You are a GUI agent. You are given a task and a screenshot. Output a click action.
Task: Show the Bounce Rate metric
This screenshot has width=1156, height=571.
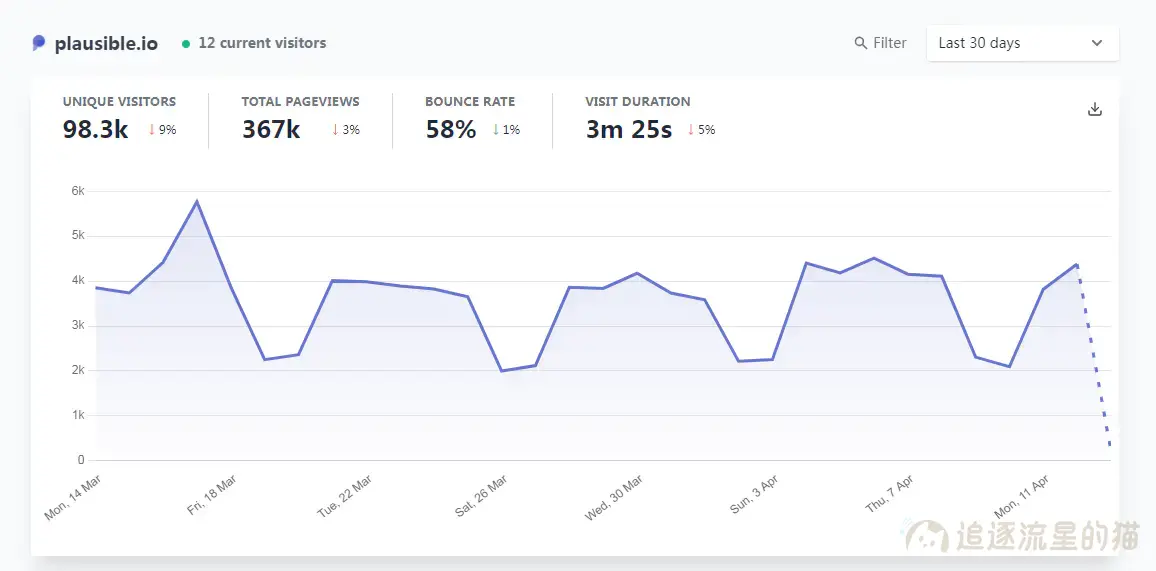click(x=470, y=101)
